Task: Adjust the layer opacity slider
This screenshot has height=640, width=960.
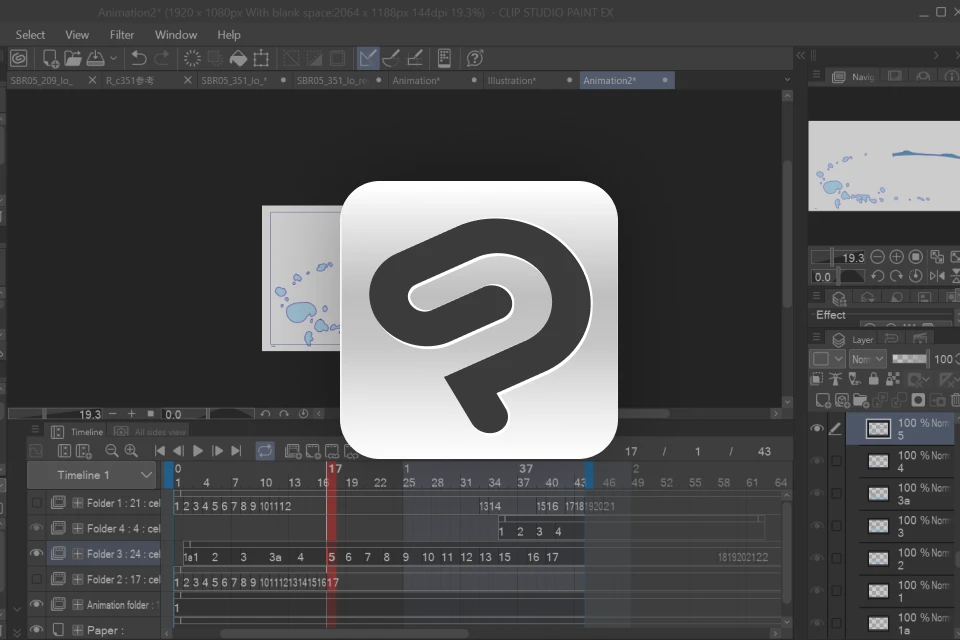Action: click(x=909, y=359)
